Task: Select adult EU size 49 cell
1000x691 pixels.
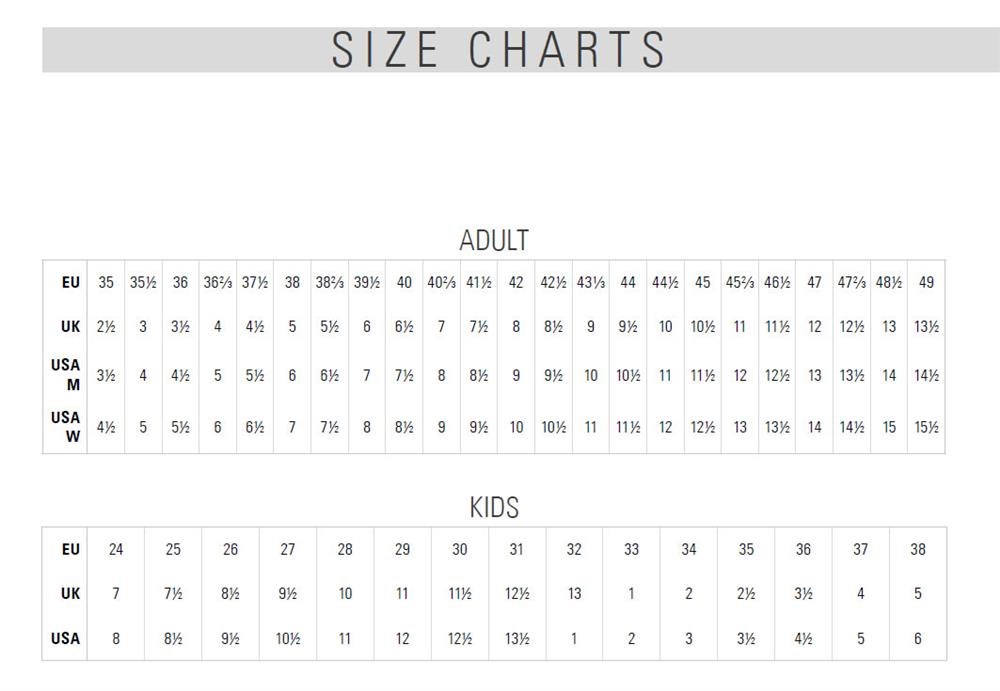Action: 926,283
